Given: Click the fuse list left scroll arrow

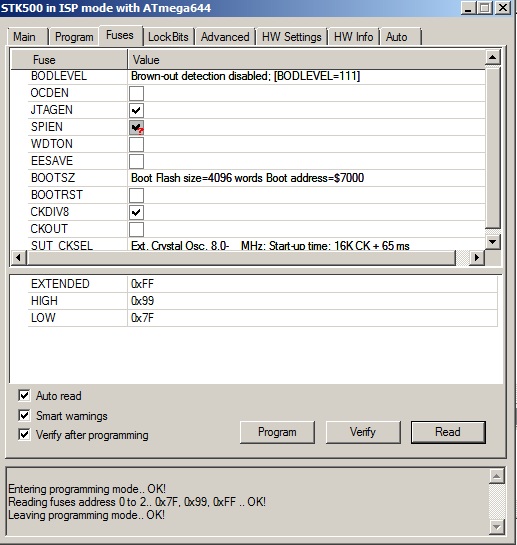Looking at the screenshot, I should click(19, 258).
